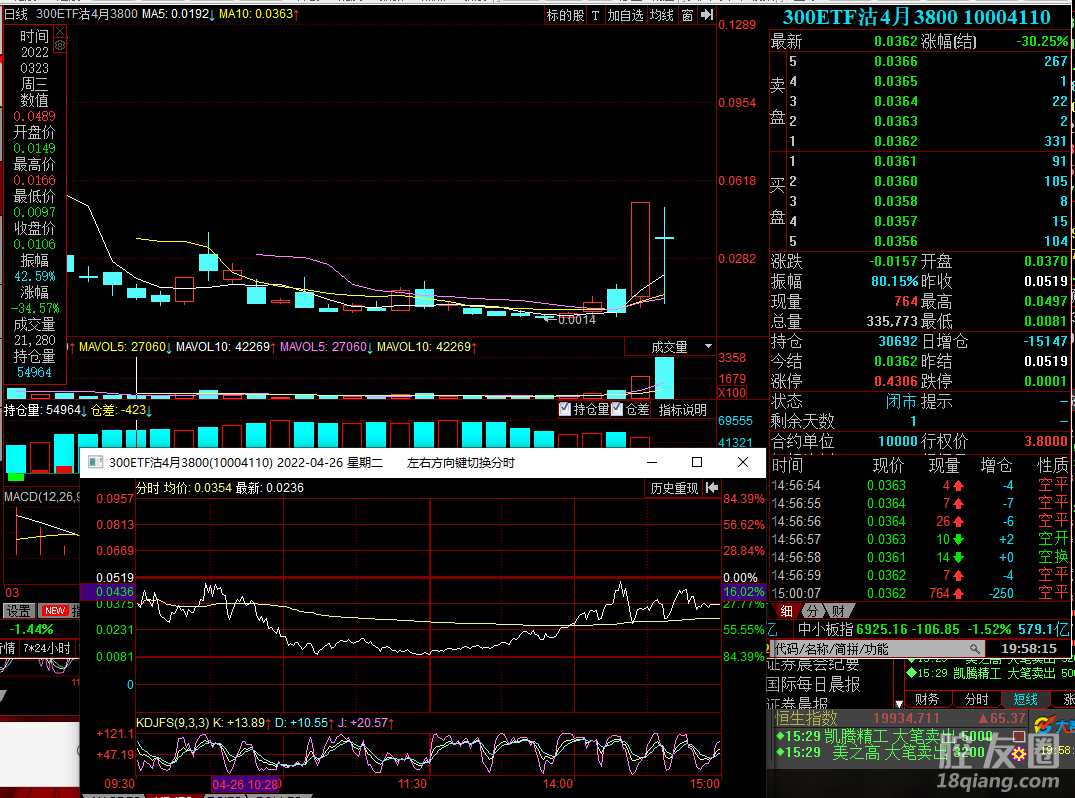Screen dimensions: 1075x798
Task: Click the arrow icon beside 窗 button
Action: [706, 15]
